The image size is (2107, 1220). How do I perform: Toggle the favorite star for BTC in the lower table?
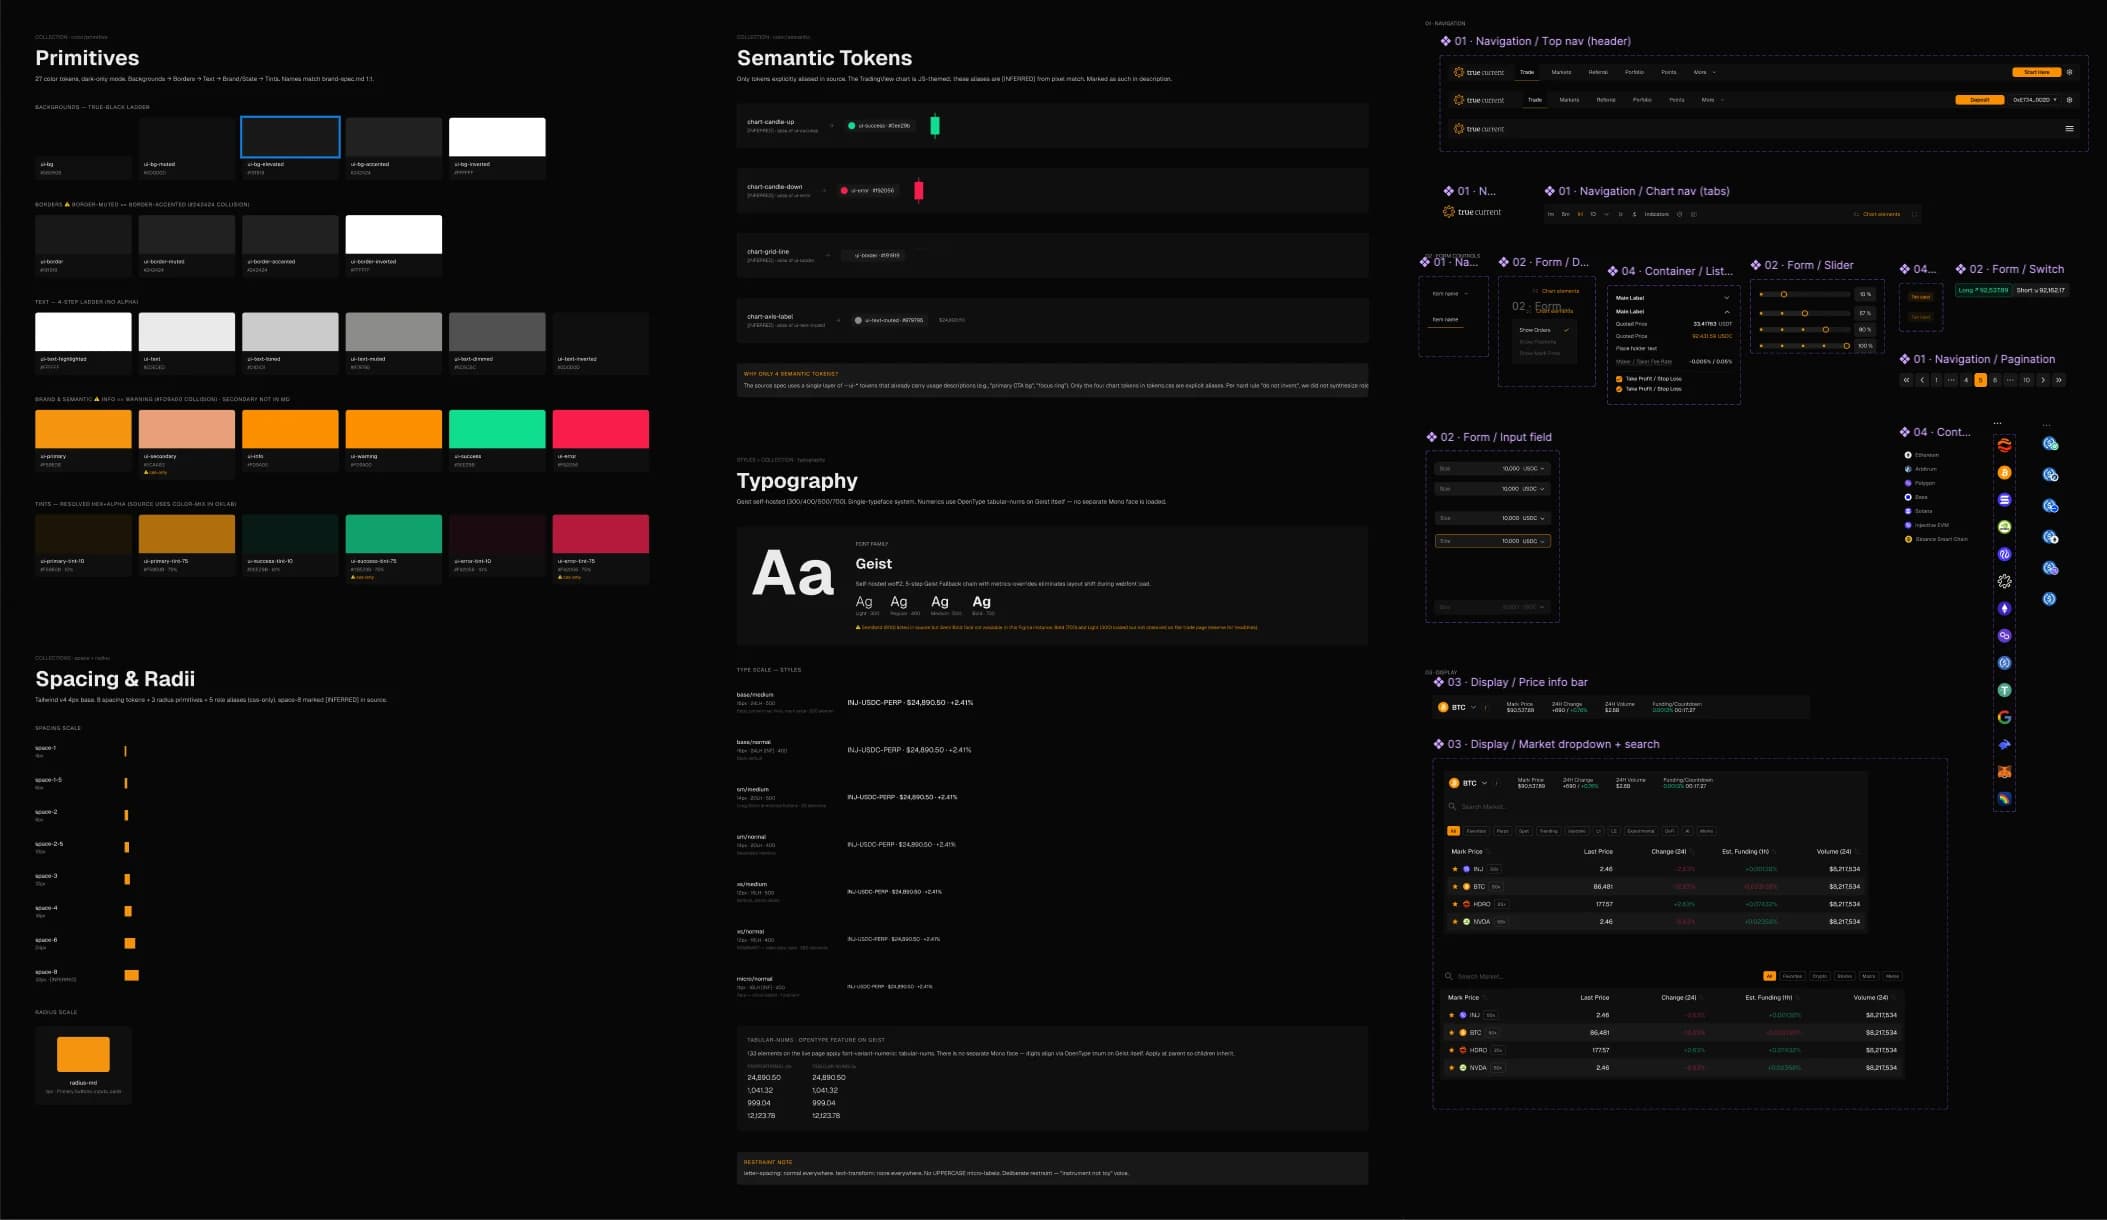[x=1451, y=1033]
